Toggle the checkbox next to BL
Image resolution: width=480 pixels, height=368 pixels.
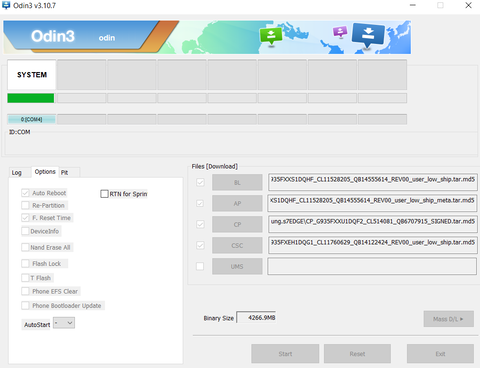pos(200,182)
